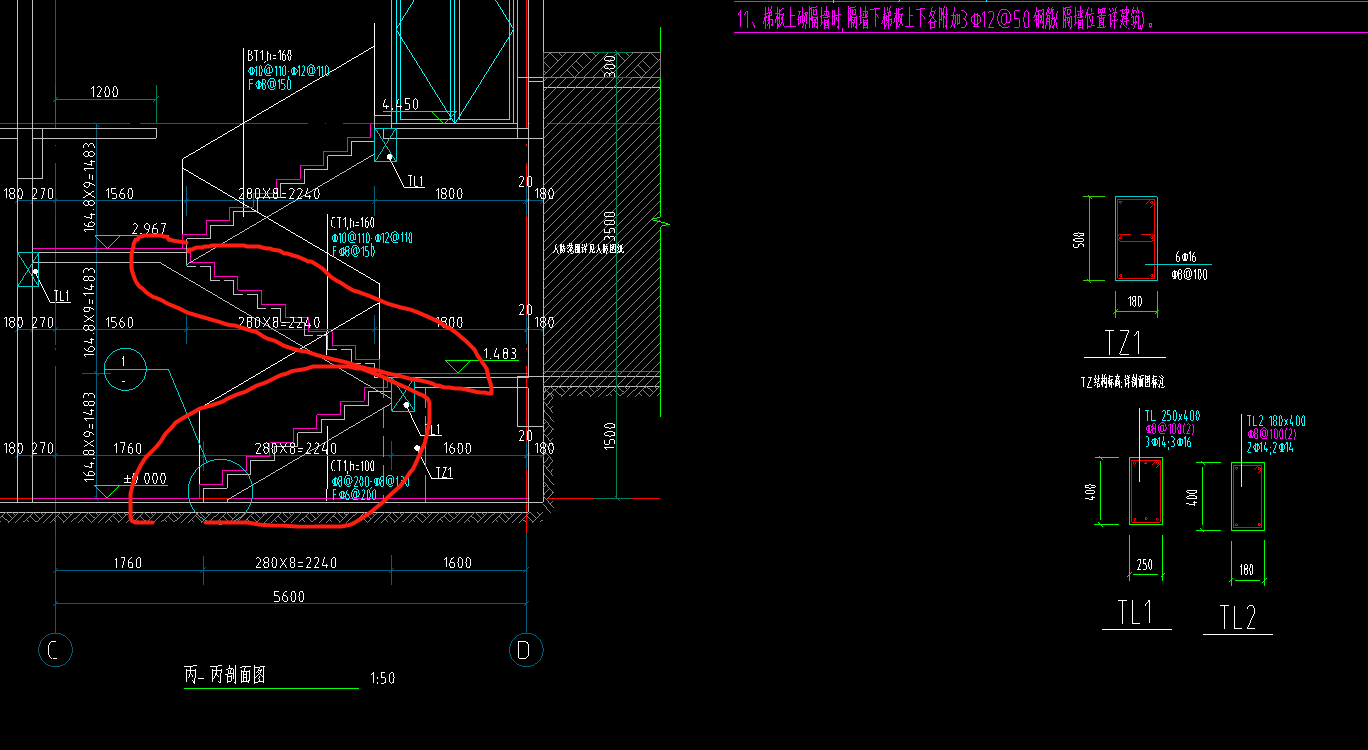Click the 4.450 elevation mark
The height and width of the screenshot is (750, 1368).
(400, 104)
